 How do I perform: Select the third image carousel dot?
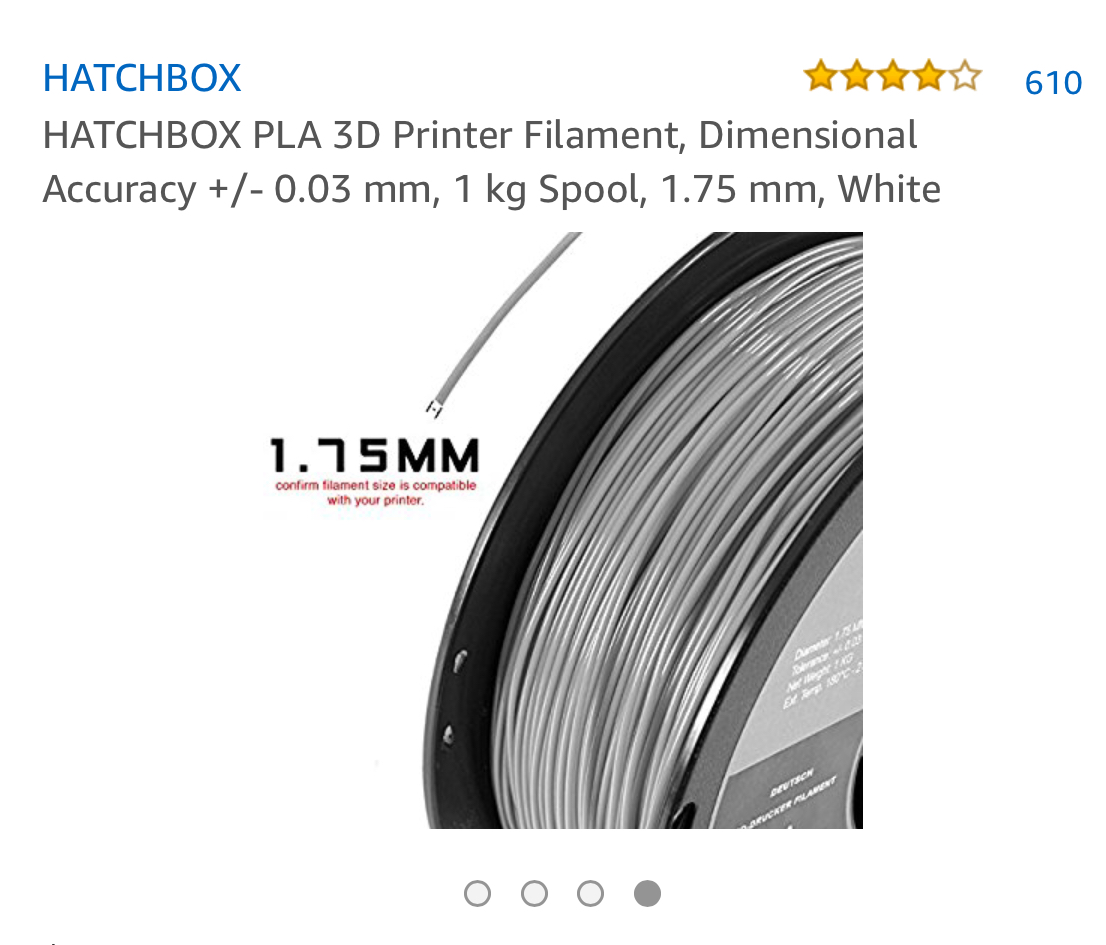click(590, 894)
